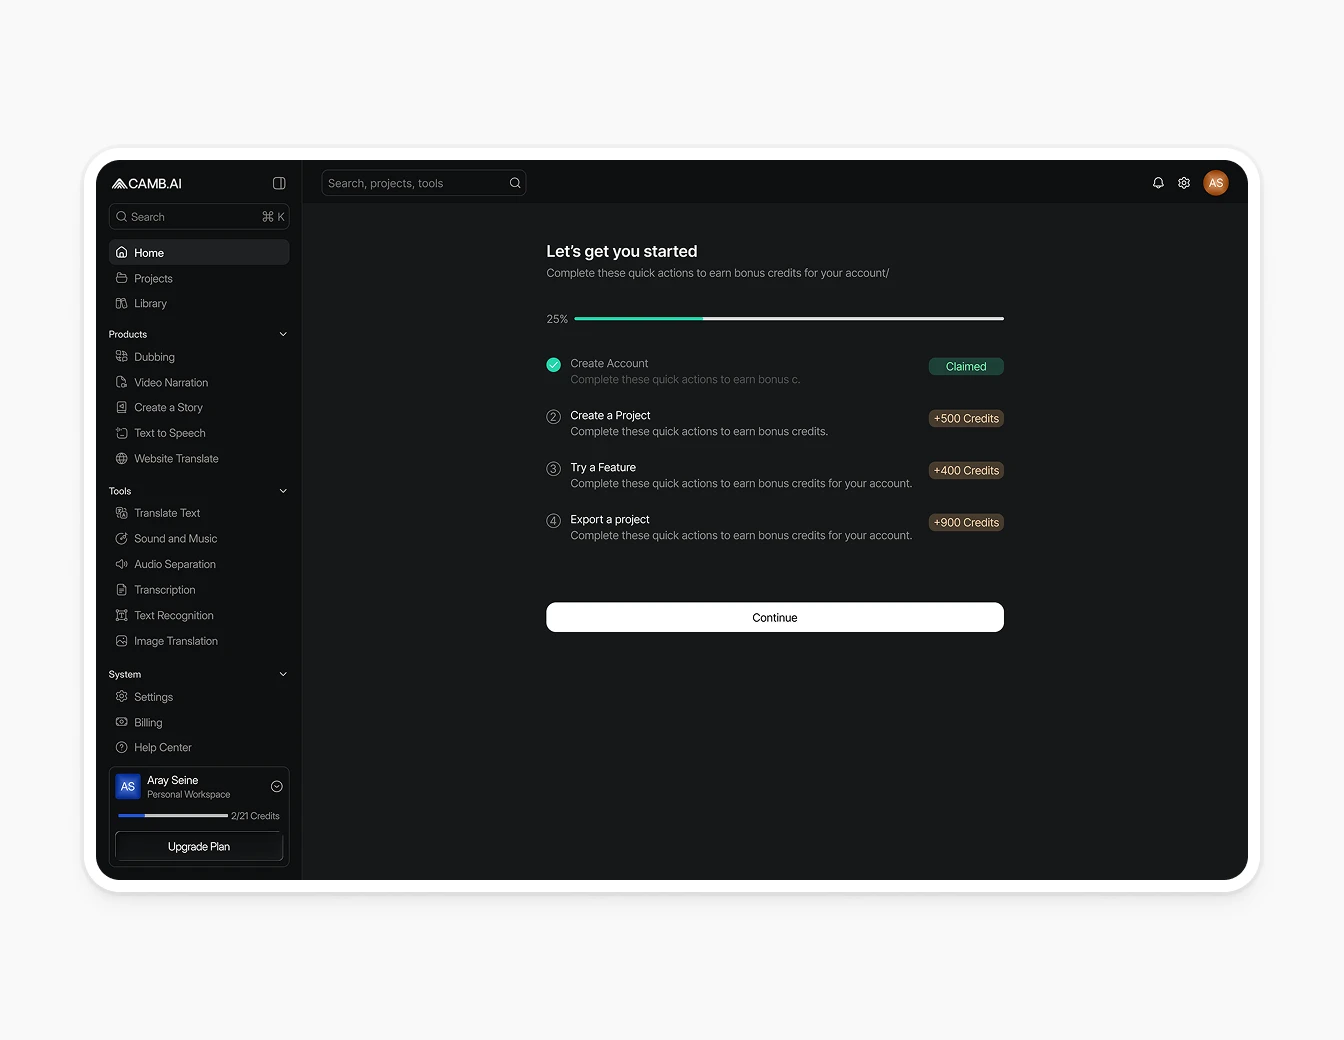
Task: Click the notifications bell icon
Action: 1158,183
